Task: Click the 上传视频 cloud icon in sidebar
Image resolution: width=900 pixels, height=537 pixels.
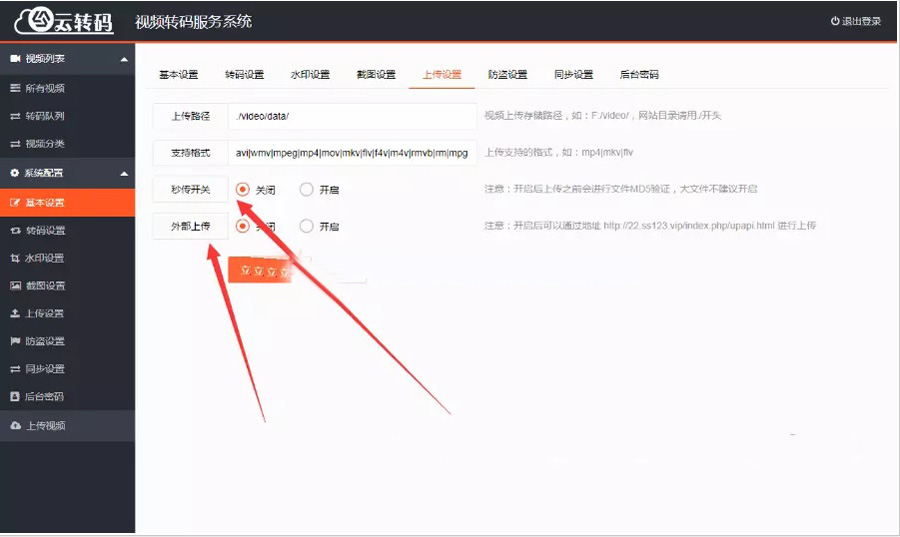Action: click(15, 426)
